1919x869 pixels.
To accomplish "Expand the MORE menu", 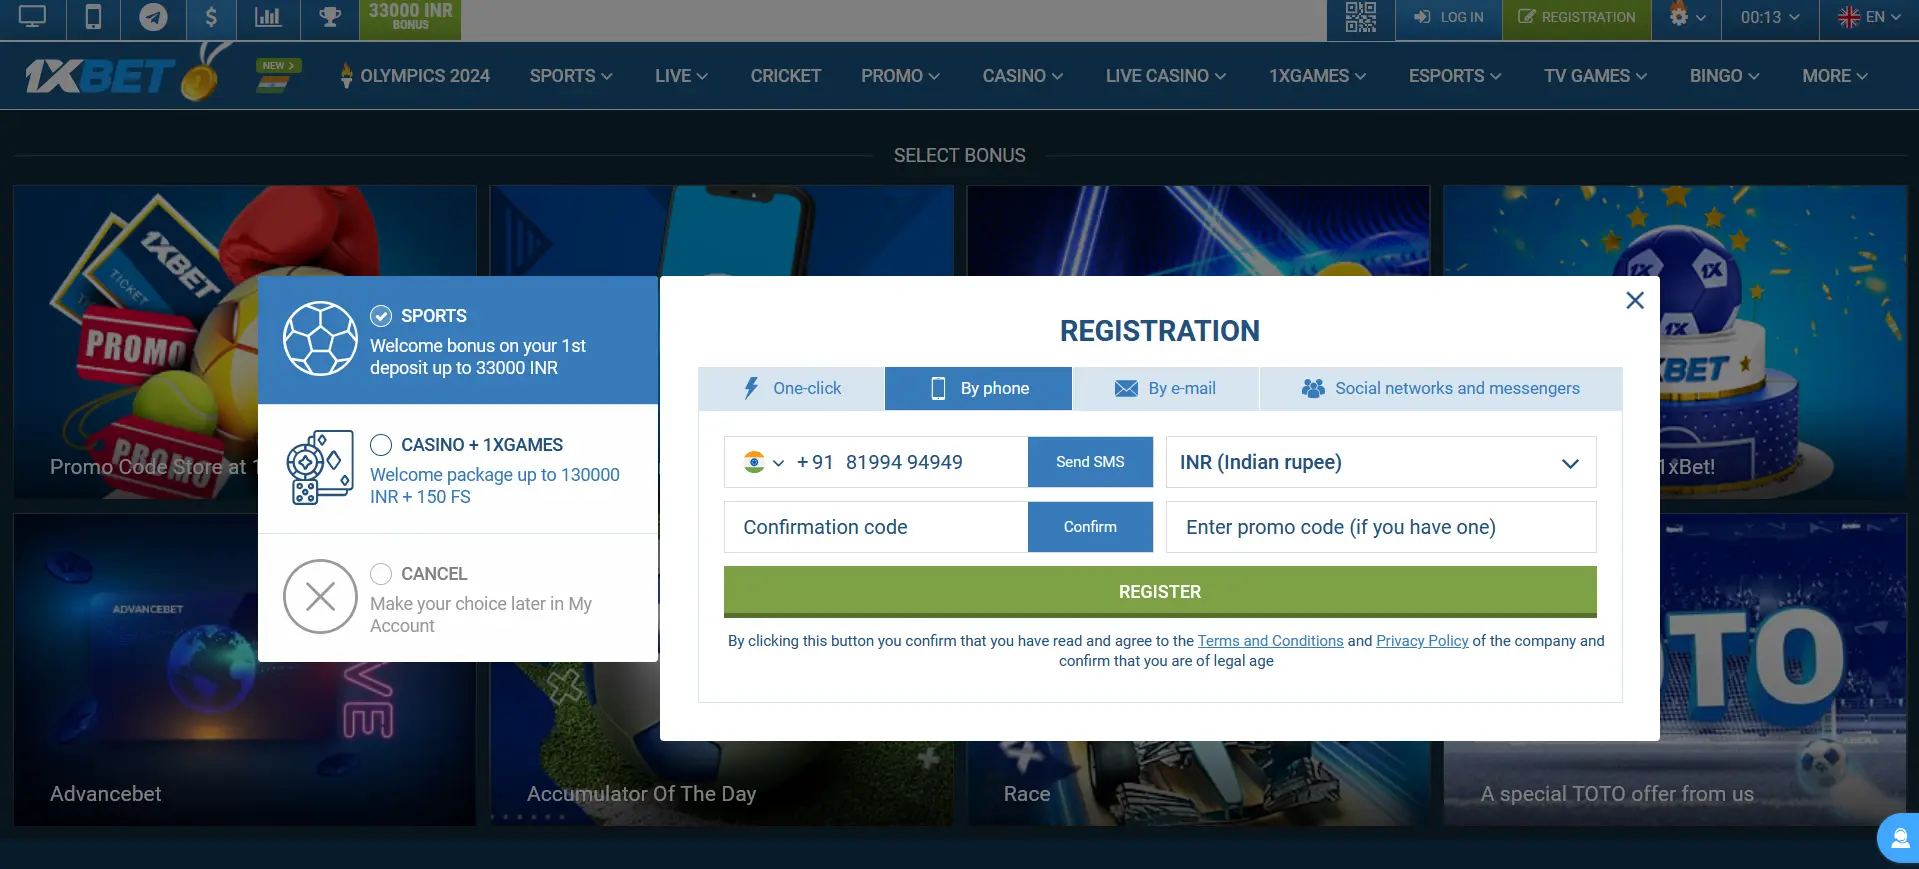I will coord(1834,76).
